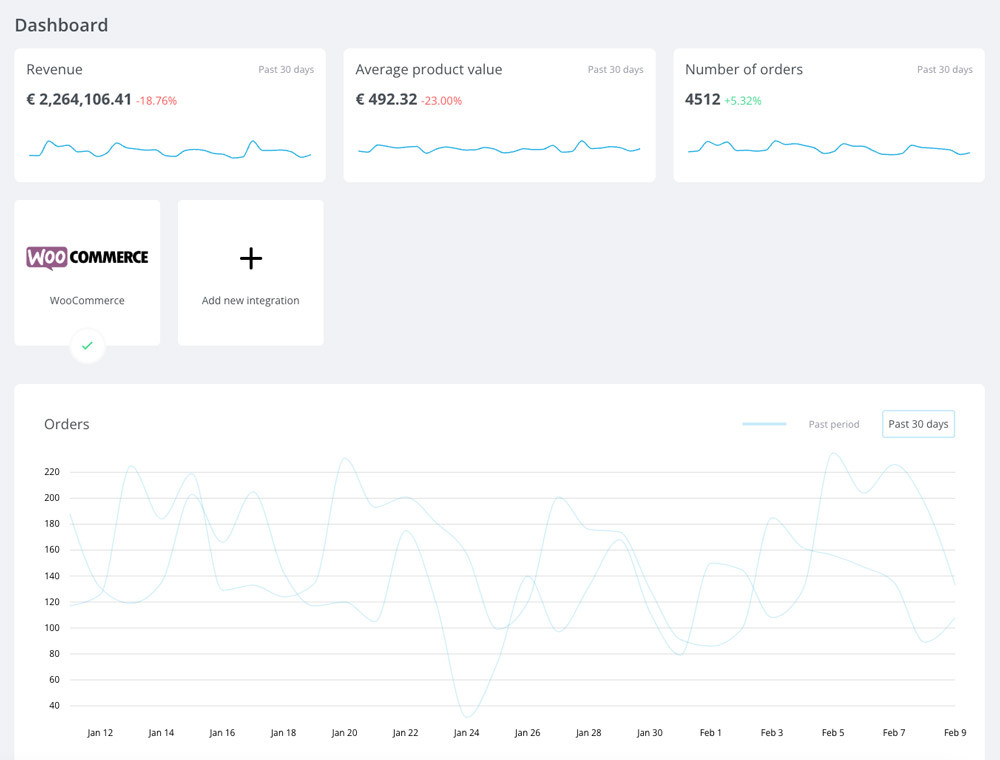The height and width of the screenshot is (760, 1000).
Task: Click the Add new integration label
Action: point(251,300)
